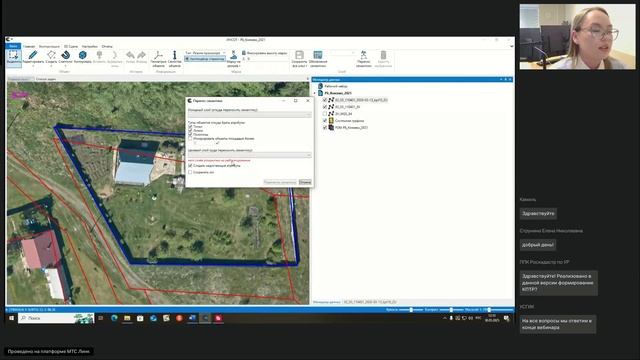Adjust the Яркость slider

click(411, 310)
